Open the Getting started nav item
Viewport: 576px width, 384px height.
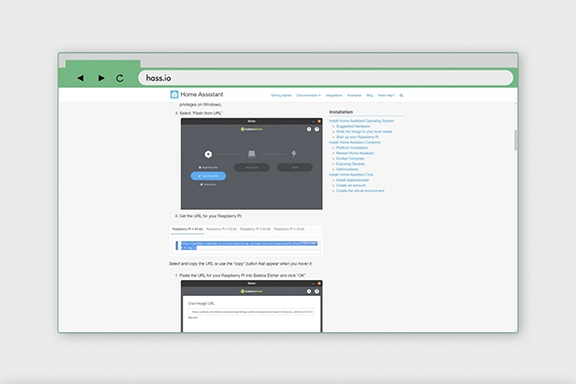(281, 95)
